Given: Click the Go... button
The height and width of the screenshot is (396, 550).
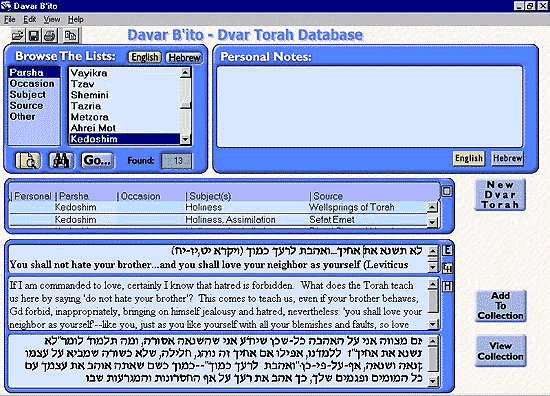Looking at the screenshot, I should [98, 161].
